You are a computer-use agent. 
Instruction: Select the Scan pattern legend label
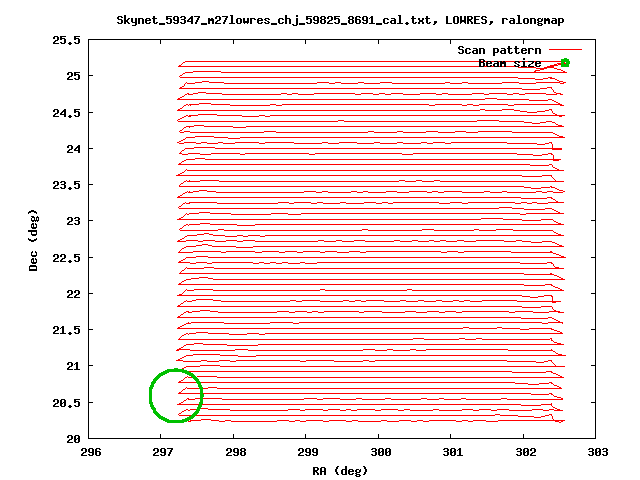point(499,50)
